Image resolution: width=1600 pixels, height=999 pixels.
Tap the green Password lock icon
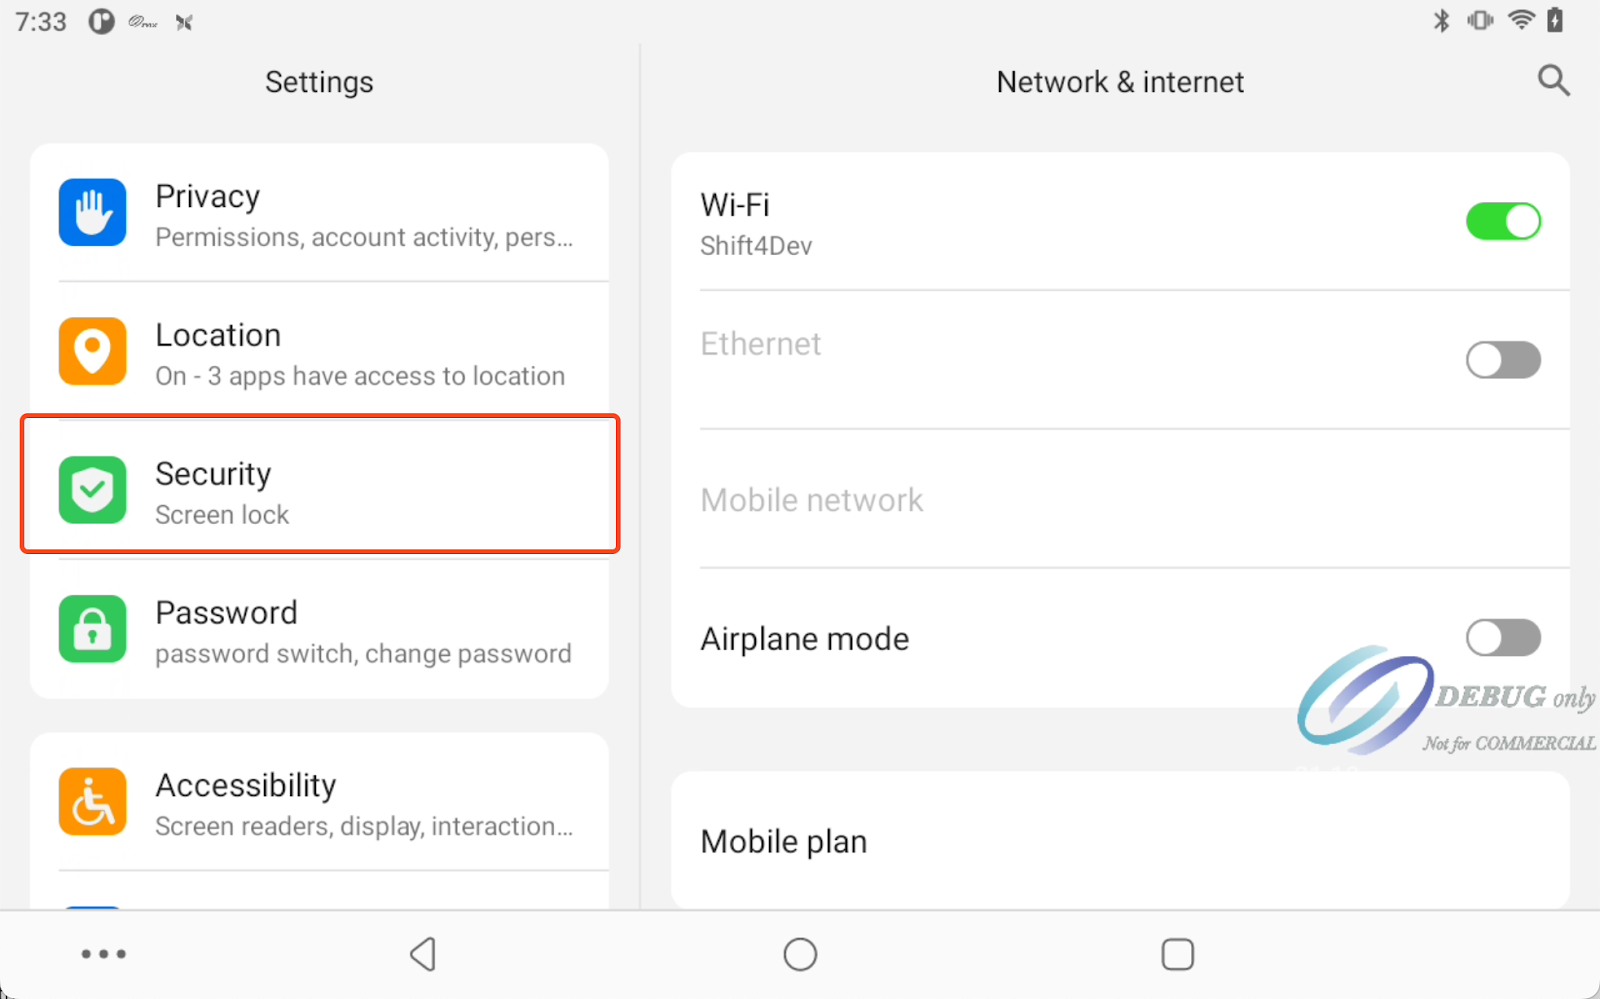[x=92, y=629]
